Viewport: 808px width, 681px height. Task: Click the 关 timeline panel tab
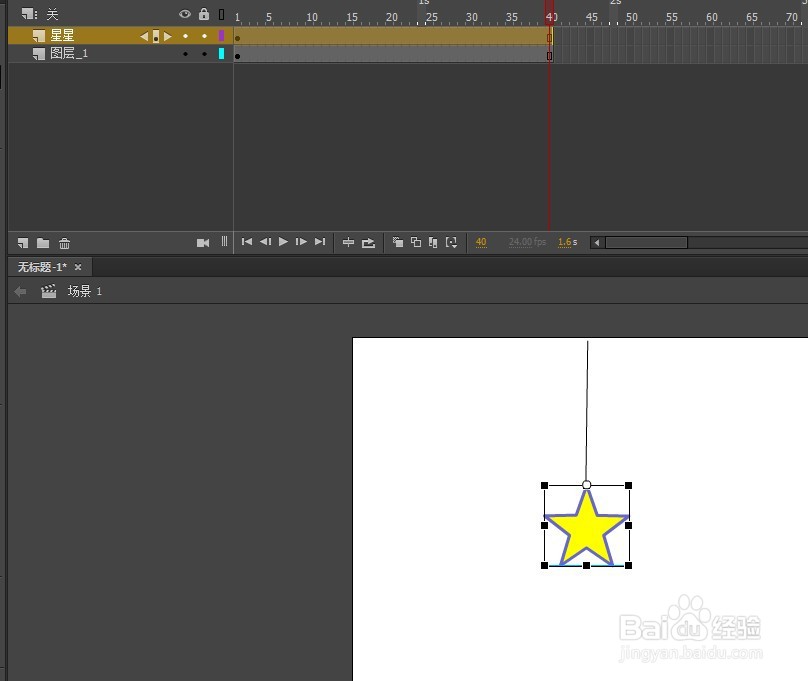pos(51,14)
